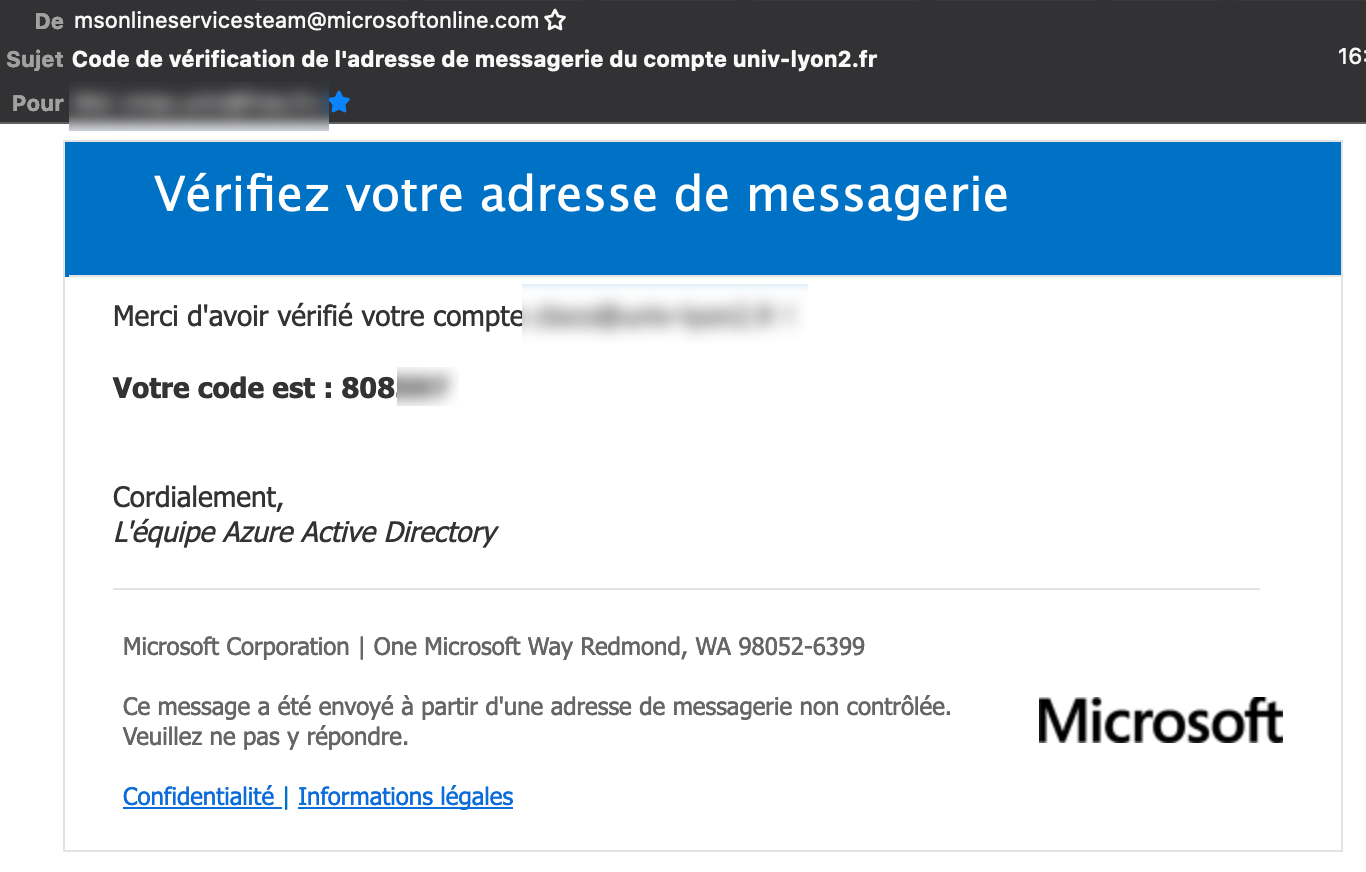The width and height of the screenshot is (1366, 872).
Task: Click the blurred account email in message body
Action: tap(663, 317)
